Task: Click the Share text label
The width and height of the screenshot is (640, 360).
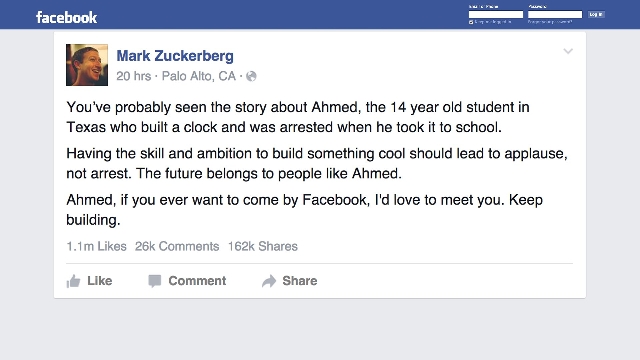Action: pos(300,281)
